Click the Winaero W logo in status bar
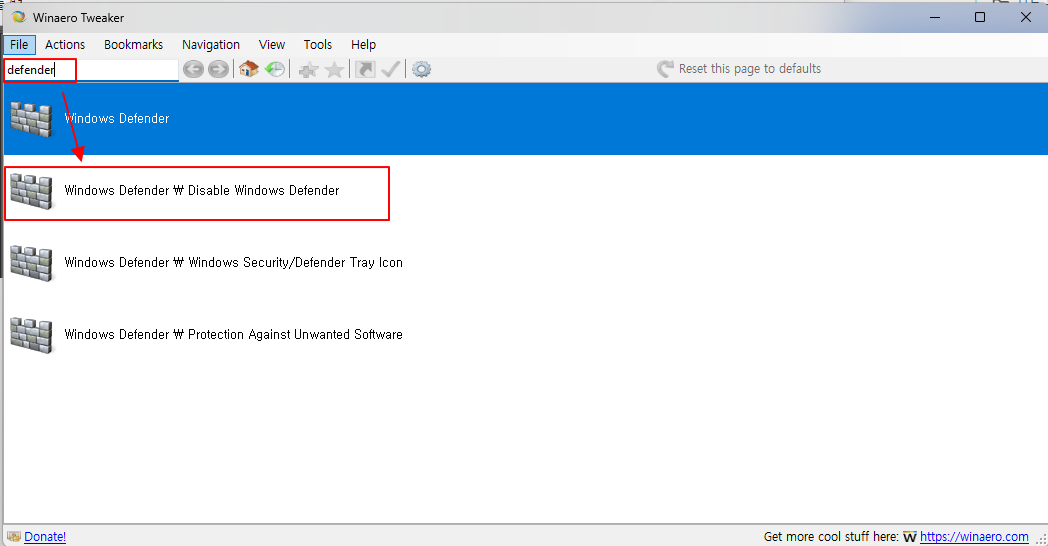 910,537
